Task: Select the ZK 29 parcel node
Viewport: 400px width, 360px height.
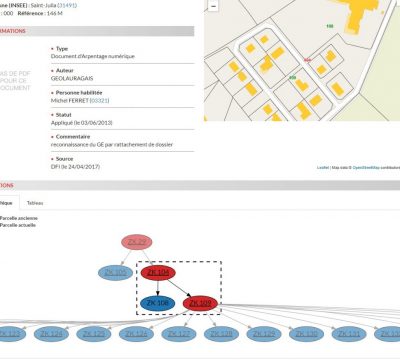Action: coord(137,242)
